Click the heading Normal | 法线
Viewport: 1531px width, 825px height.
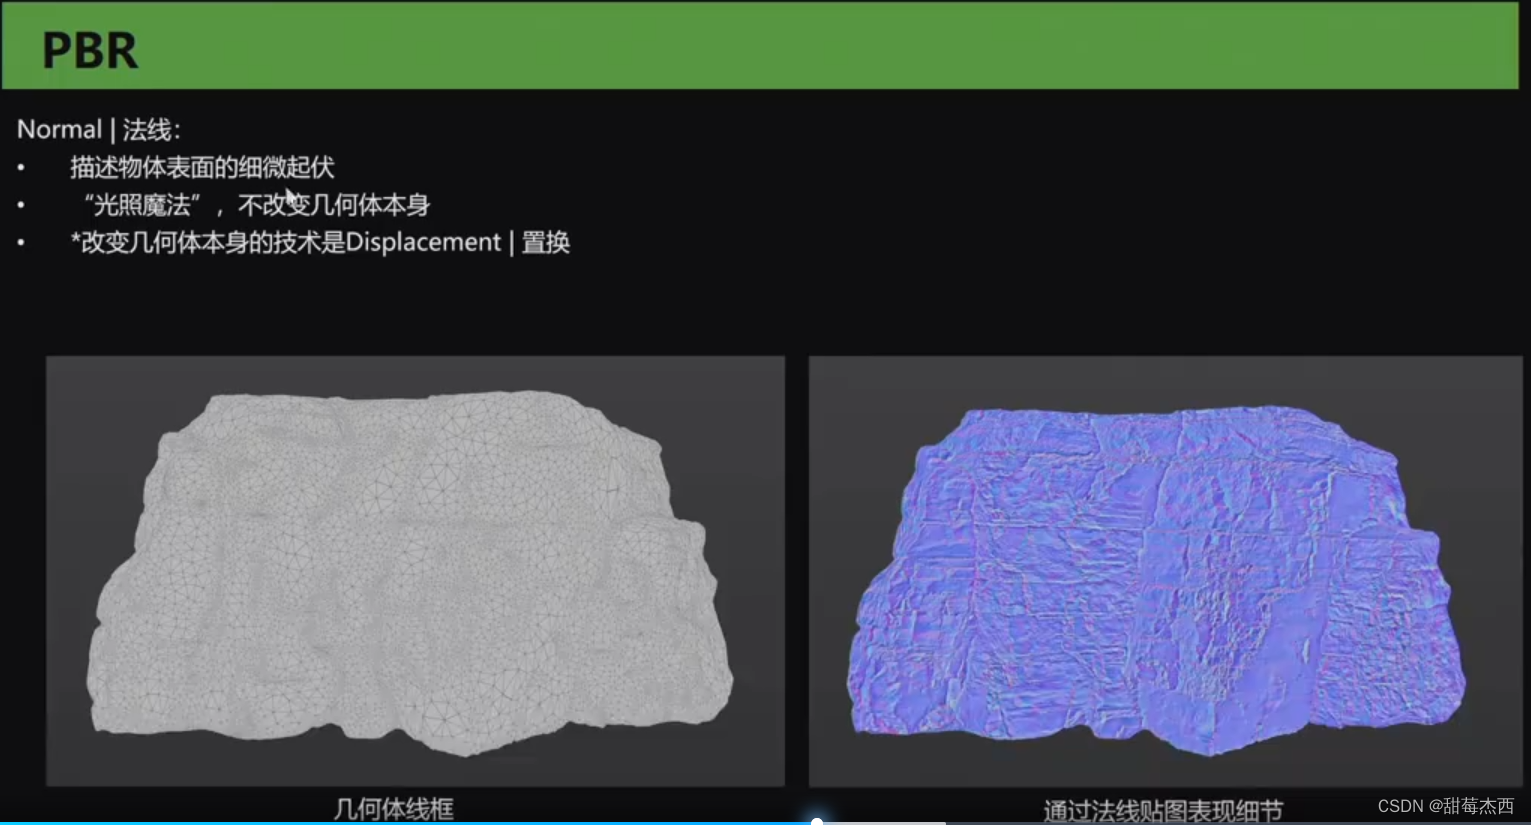coord(99,129)
